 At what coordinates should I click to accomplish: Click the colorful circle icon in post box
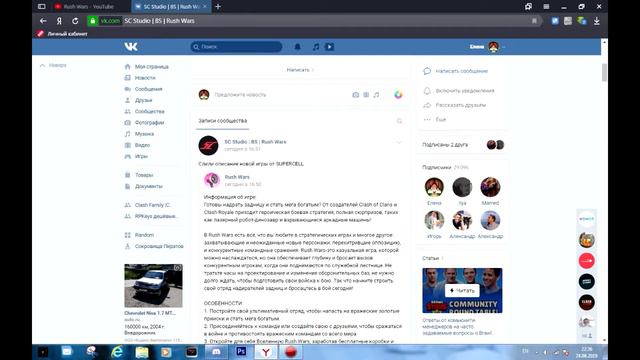398,95
